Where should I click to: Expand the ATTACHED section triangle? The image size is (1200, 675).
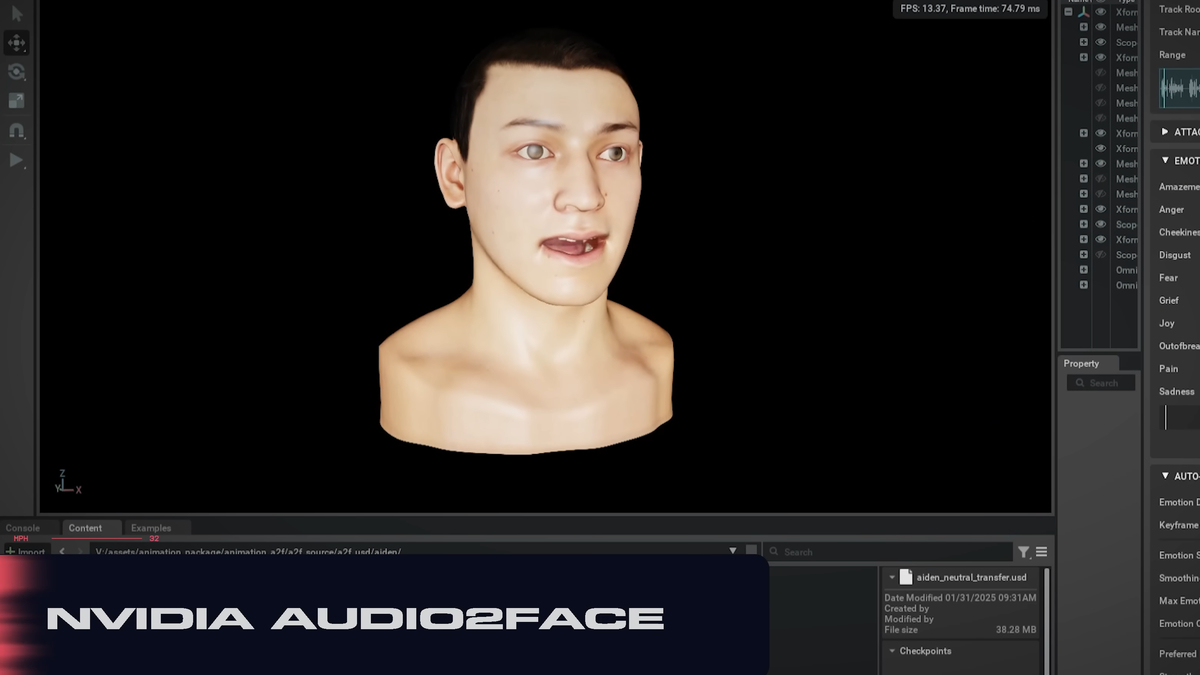(1165, 132)
